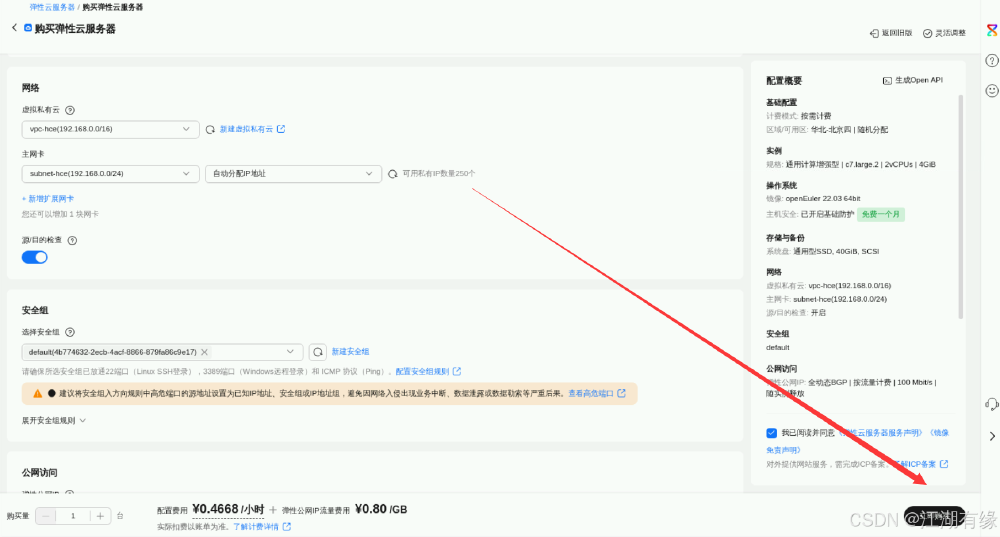
Task: Expand 展开安全组规则 section
Action: click(54, 421)
